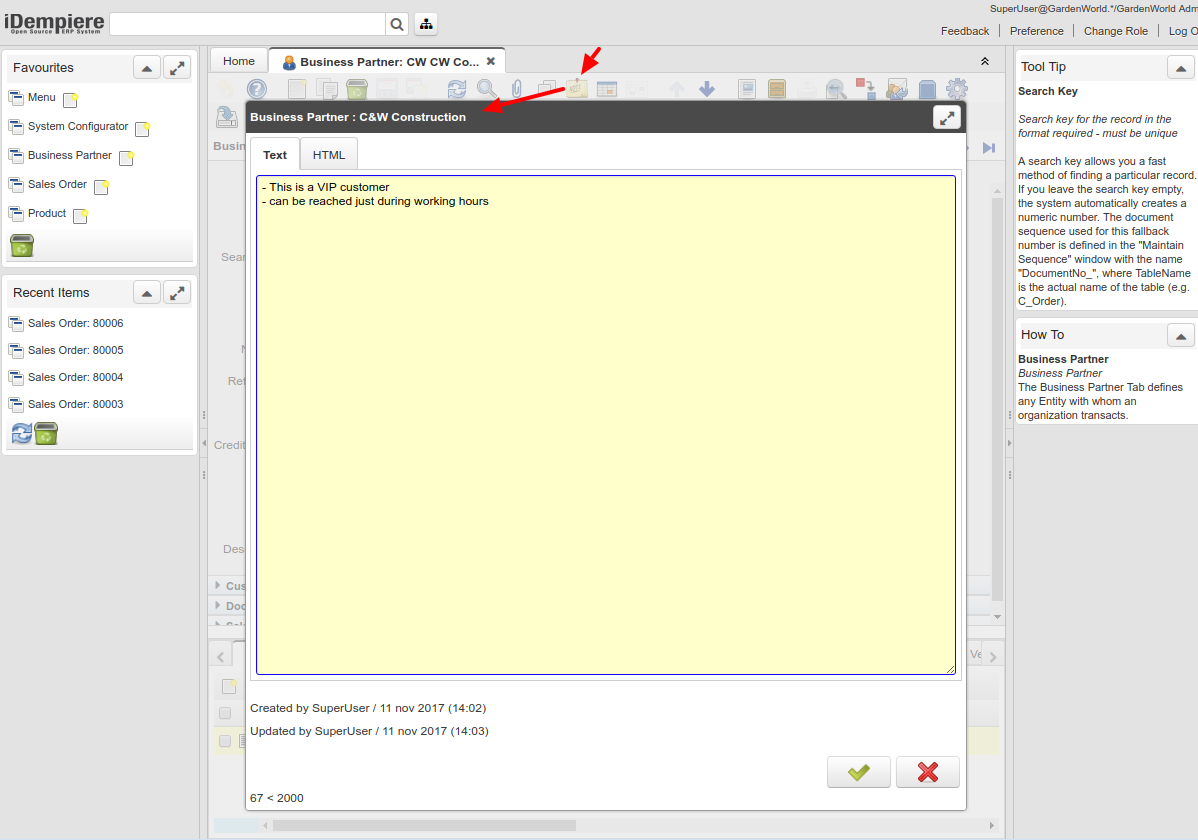Screen dimensions: 1198x840
Task: Click the new-record icon beside Product favourite
Action: coord(80,216)
